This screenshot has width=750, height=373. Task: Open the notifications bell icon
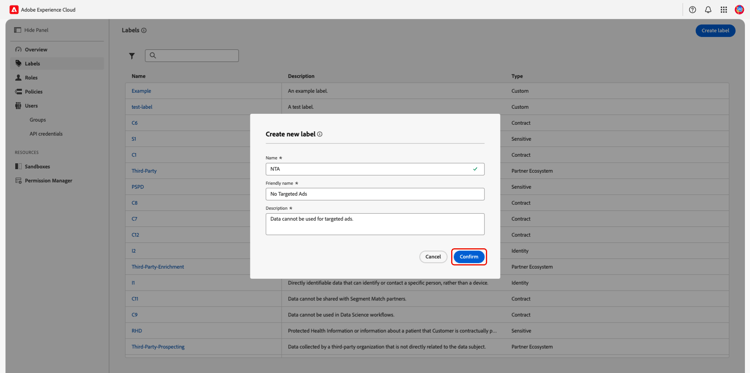click(708, 10)
